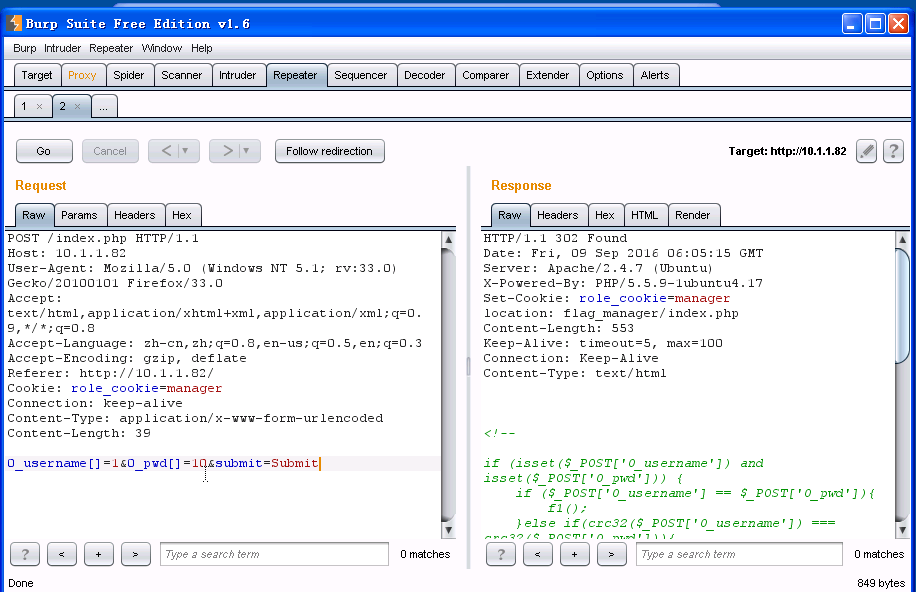Switch to the Scanner tool tab

(182, 75)
